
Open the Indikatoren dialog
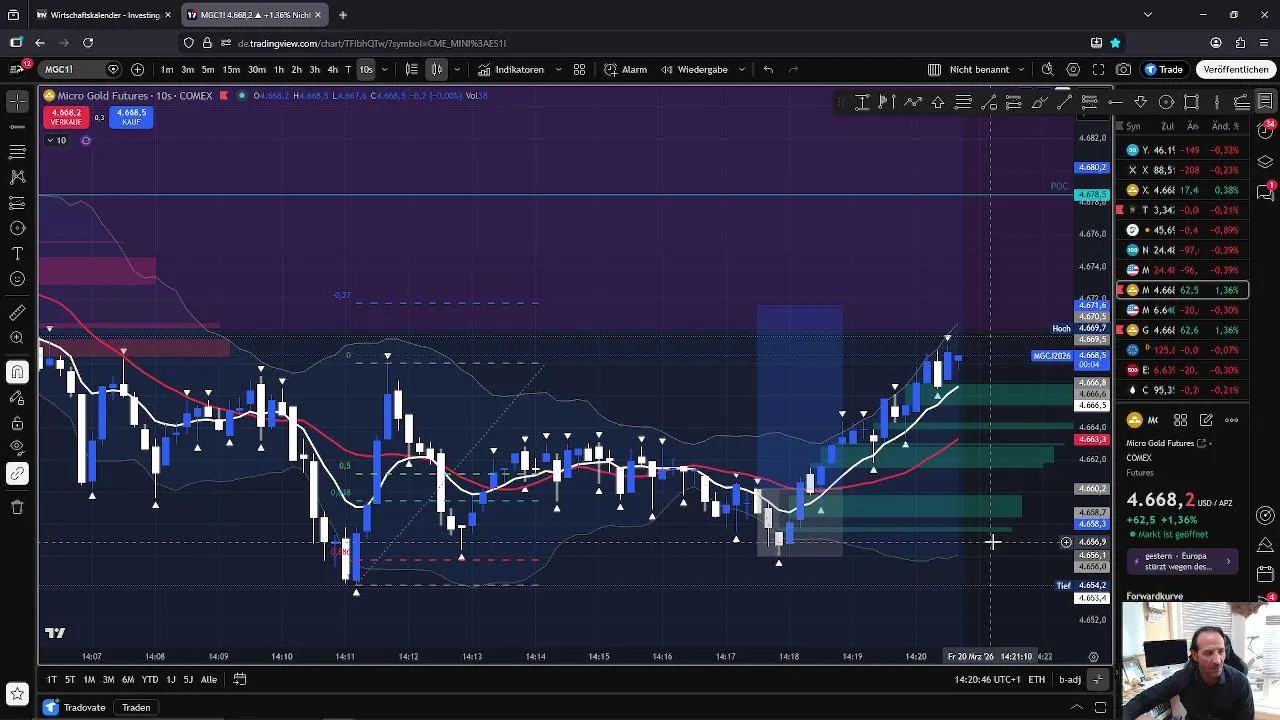[511, 69]
